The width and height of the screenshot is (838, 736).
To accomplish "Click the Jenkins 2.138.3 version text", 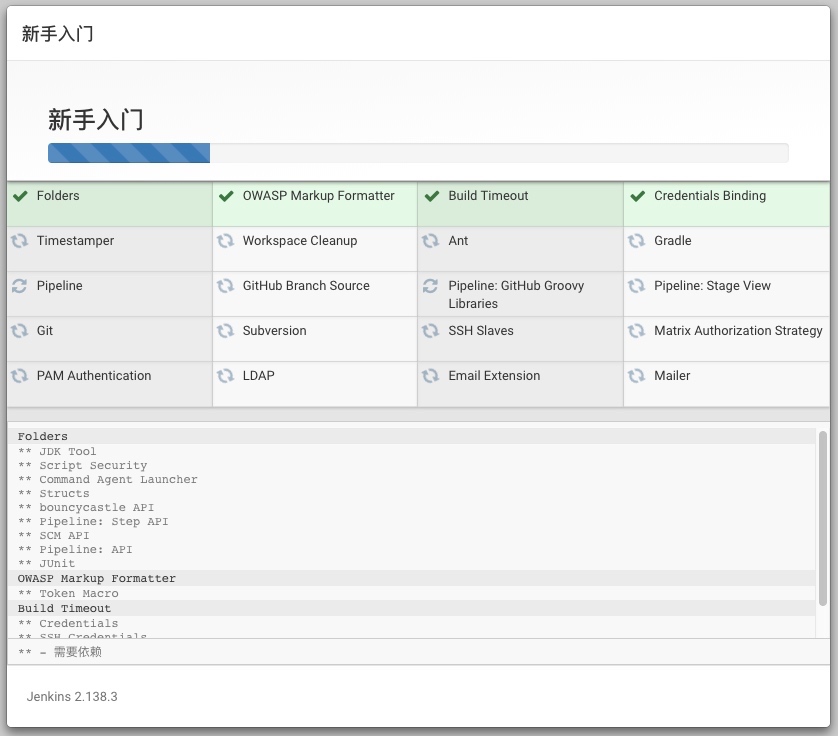I will (72, 696).
